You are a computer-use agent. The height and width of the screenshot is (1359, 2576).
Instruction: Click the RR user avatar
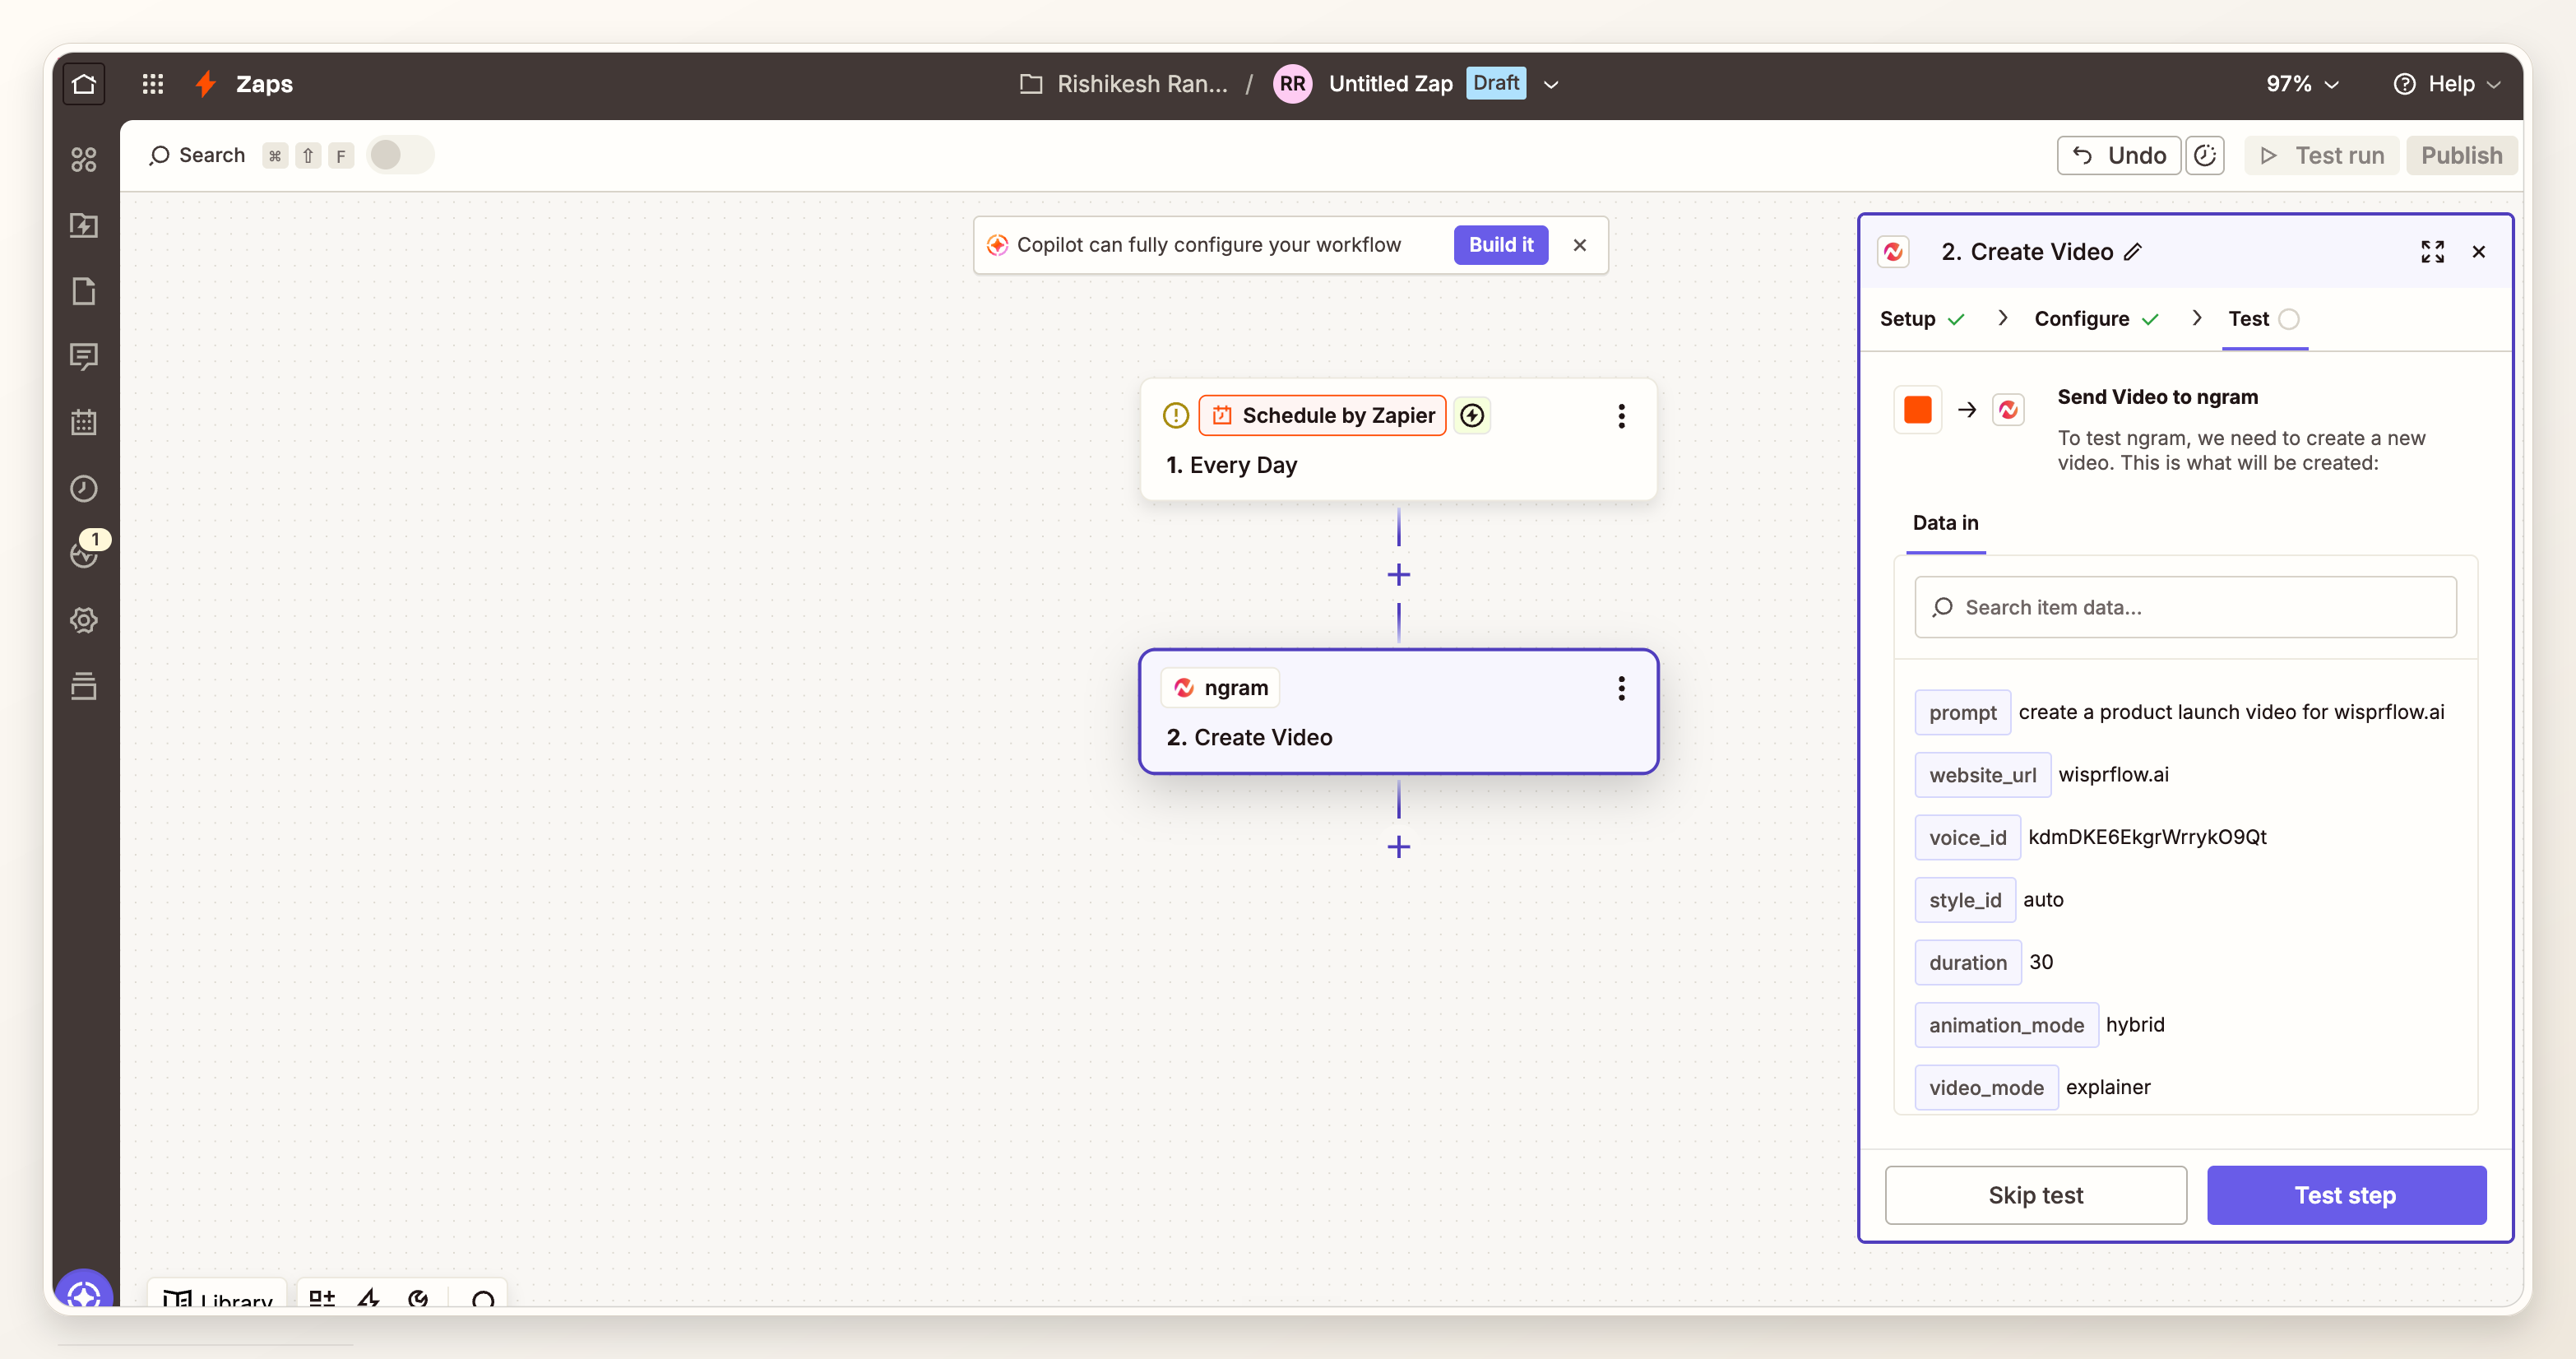[x=1292, y=84]
